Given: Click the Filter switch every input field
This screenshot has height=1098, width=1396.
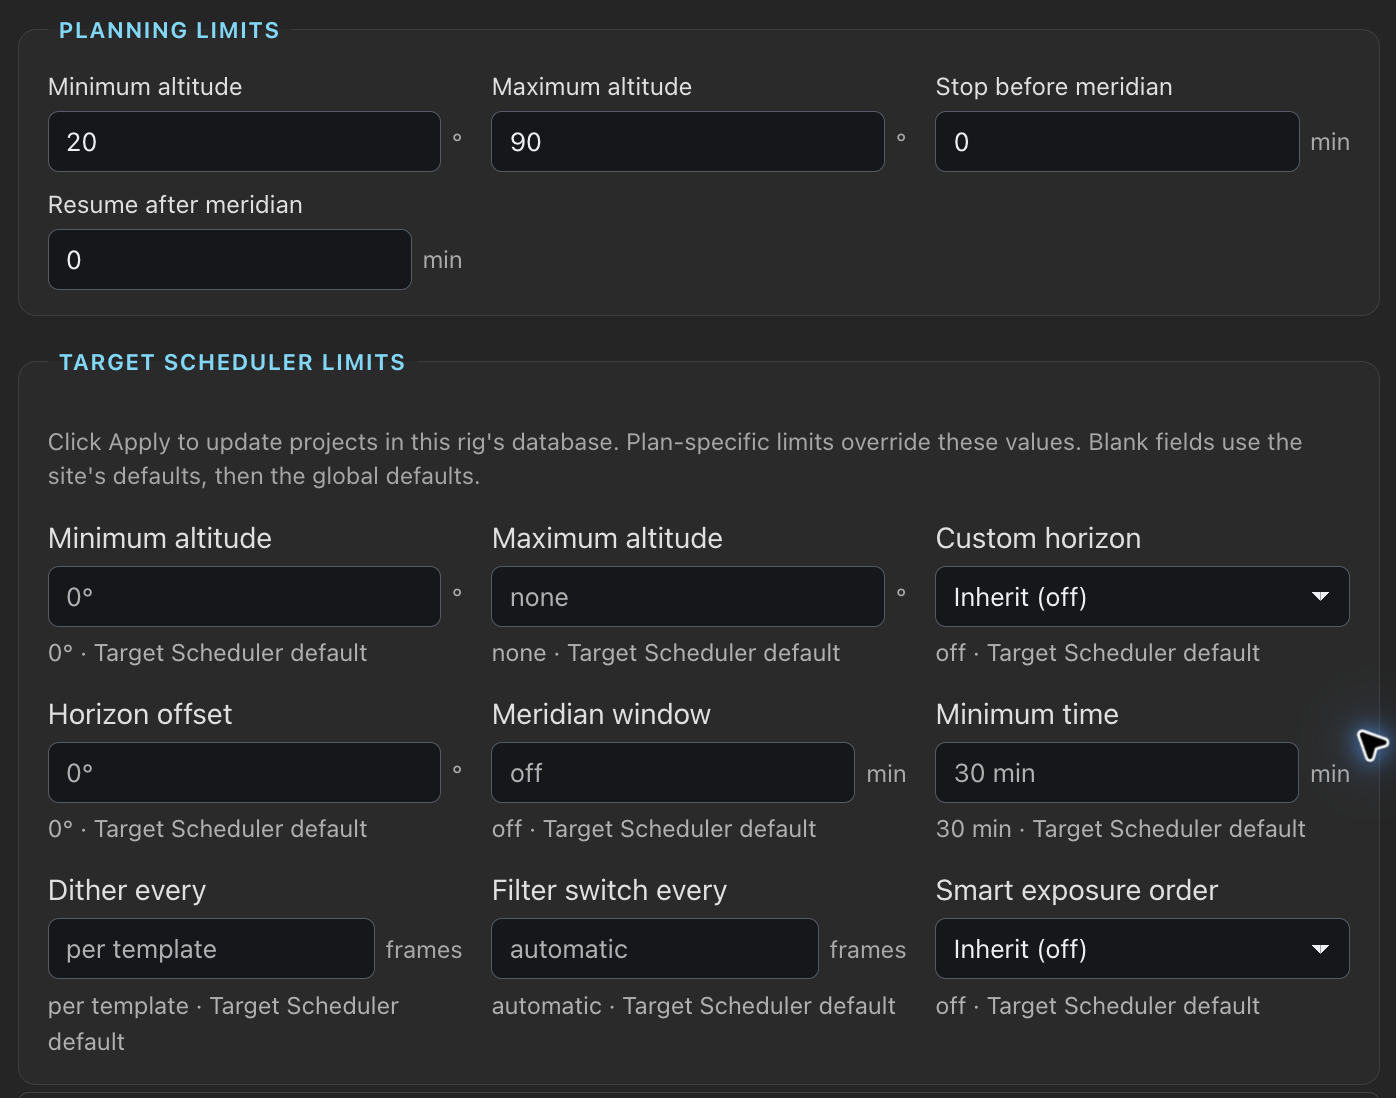Looking at the screenshot, I should click(655, 949).
